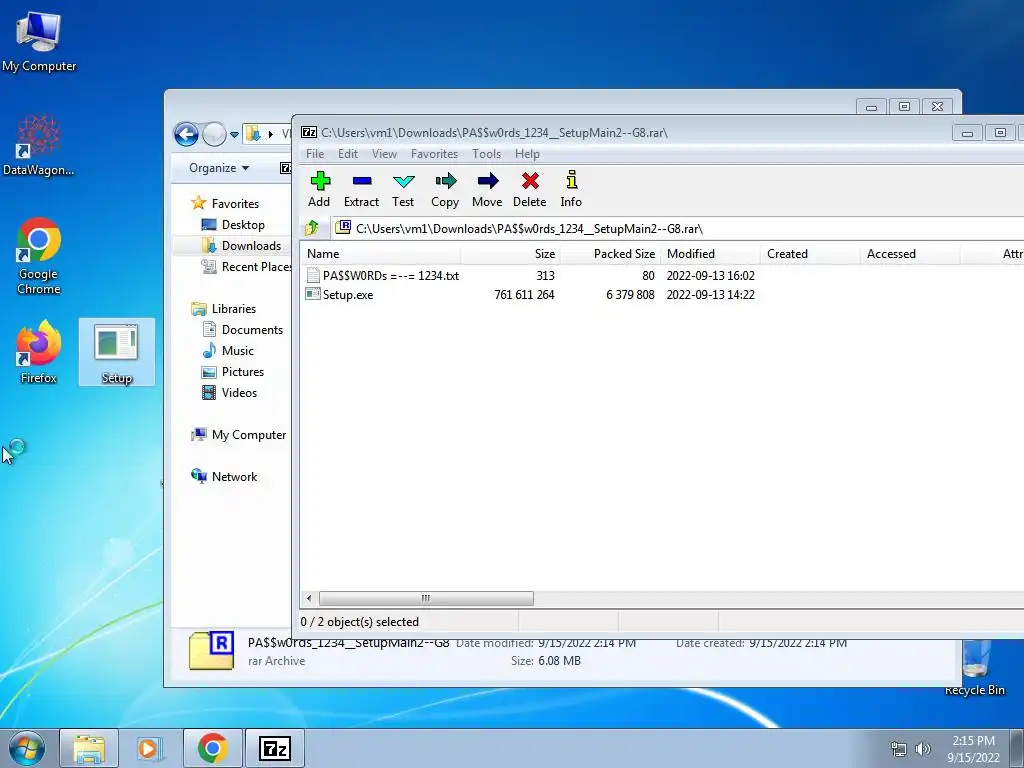Viewport: 1024px width, 768px height.
Task: Run Test on the archive
Action: pos(403,189)
